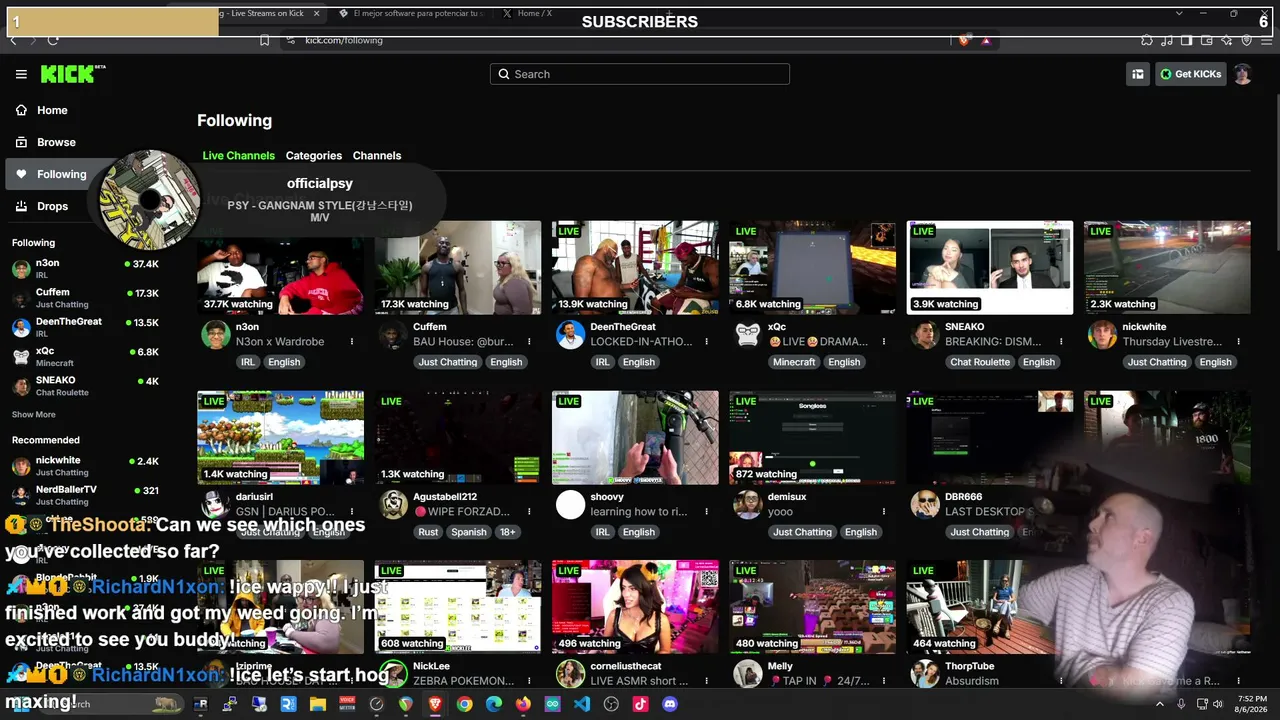The height and width of the screenshot is (720, 1280).
Task: Open the dariusirl stream thumbnail
Action: (280, 437)
